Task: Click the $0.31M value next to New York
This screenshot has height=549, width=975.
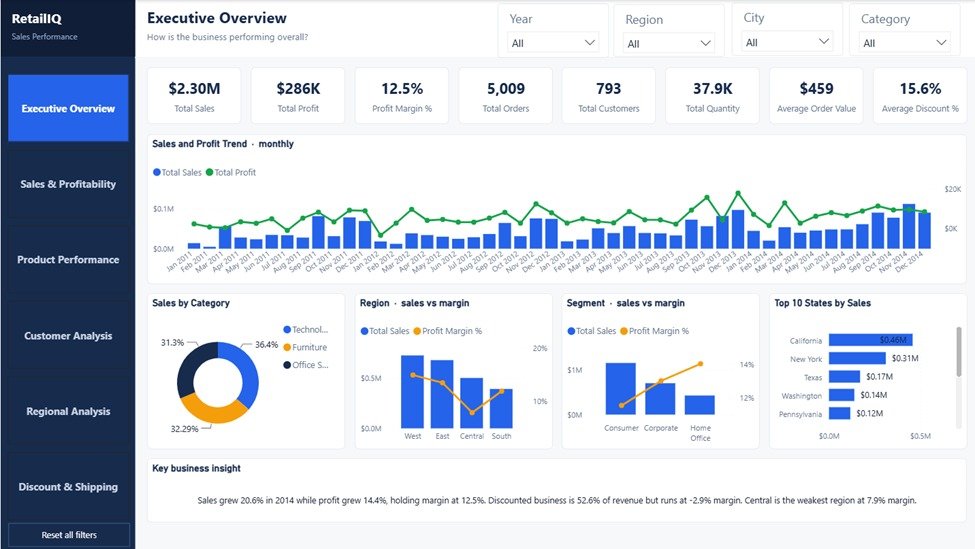Action: [x=905, y=358]
